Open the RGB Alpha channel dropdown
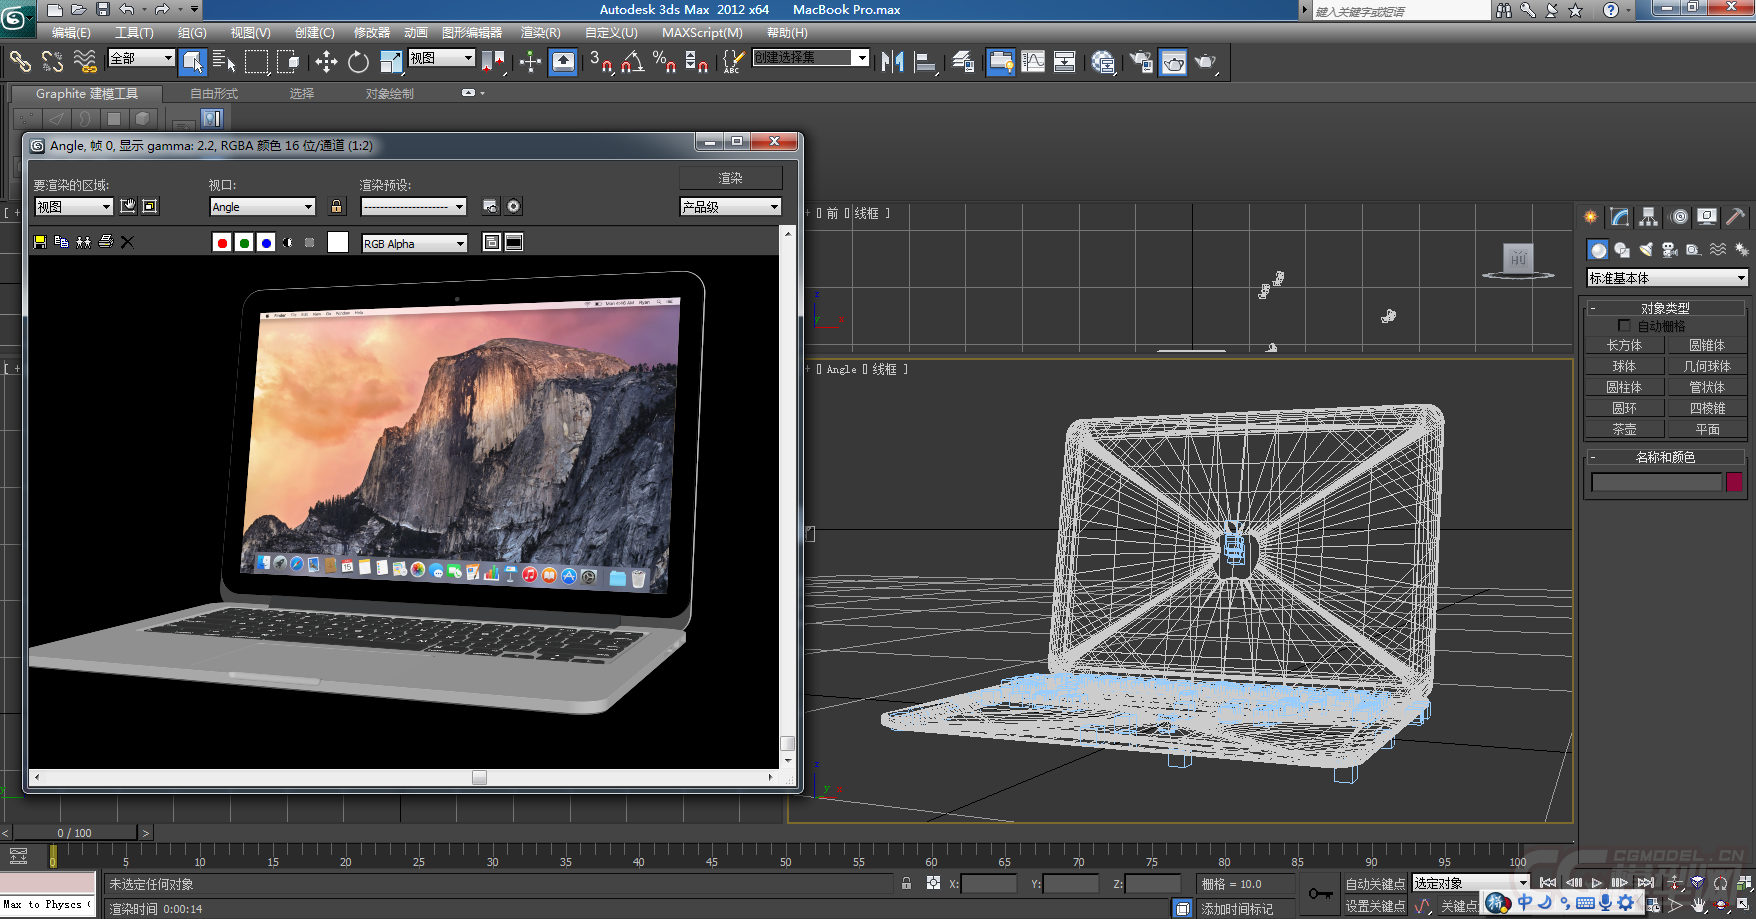 pos(415,243)
